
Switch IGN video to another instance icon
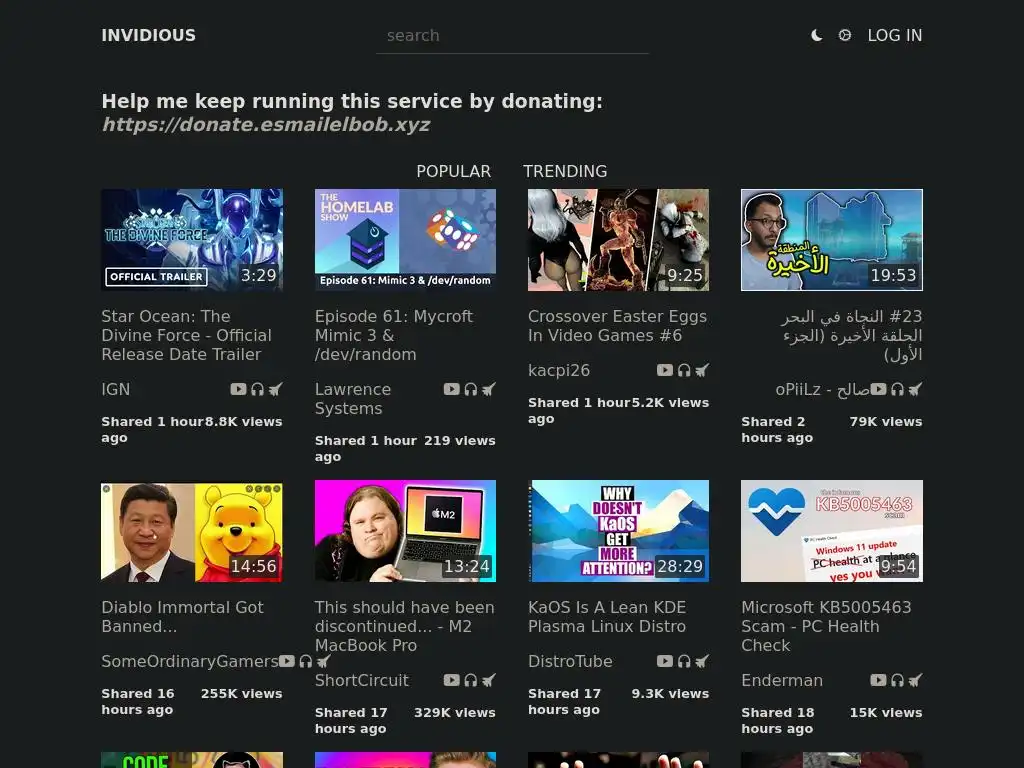coord(276,389)
